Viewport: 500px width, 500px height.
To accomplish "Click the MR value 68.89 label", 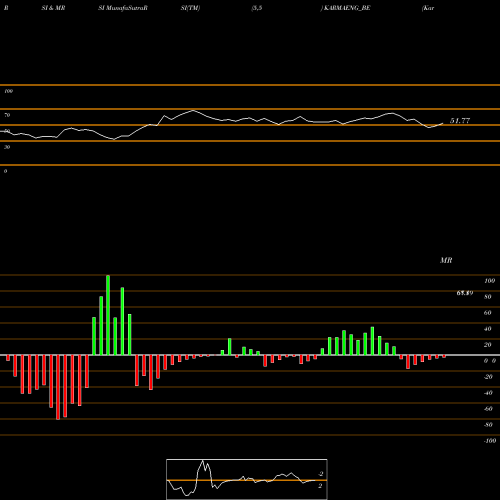I will (x=465, y=293).
